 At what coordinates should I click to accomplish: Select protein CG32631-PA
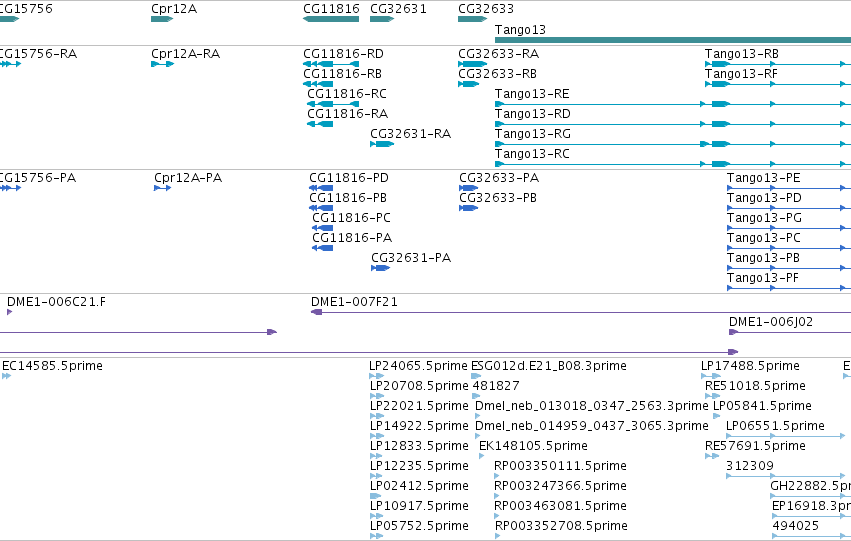pos(411,258)
